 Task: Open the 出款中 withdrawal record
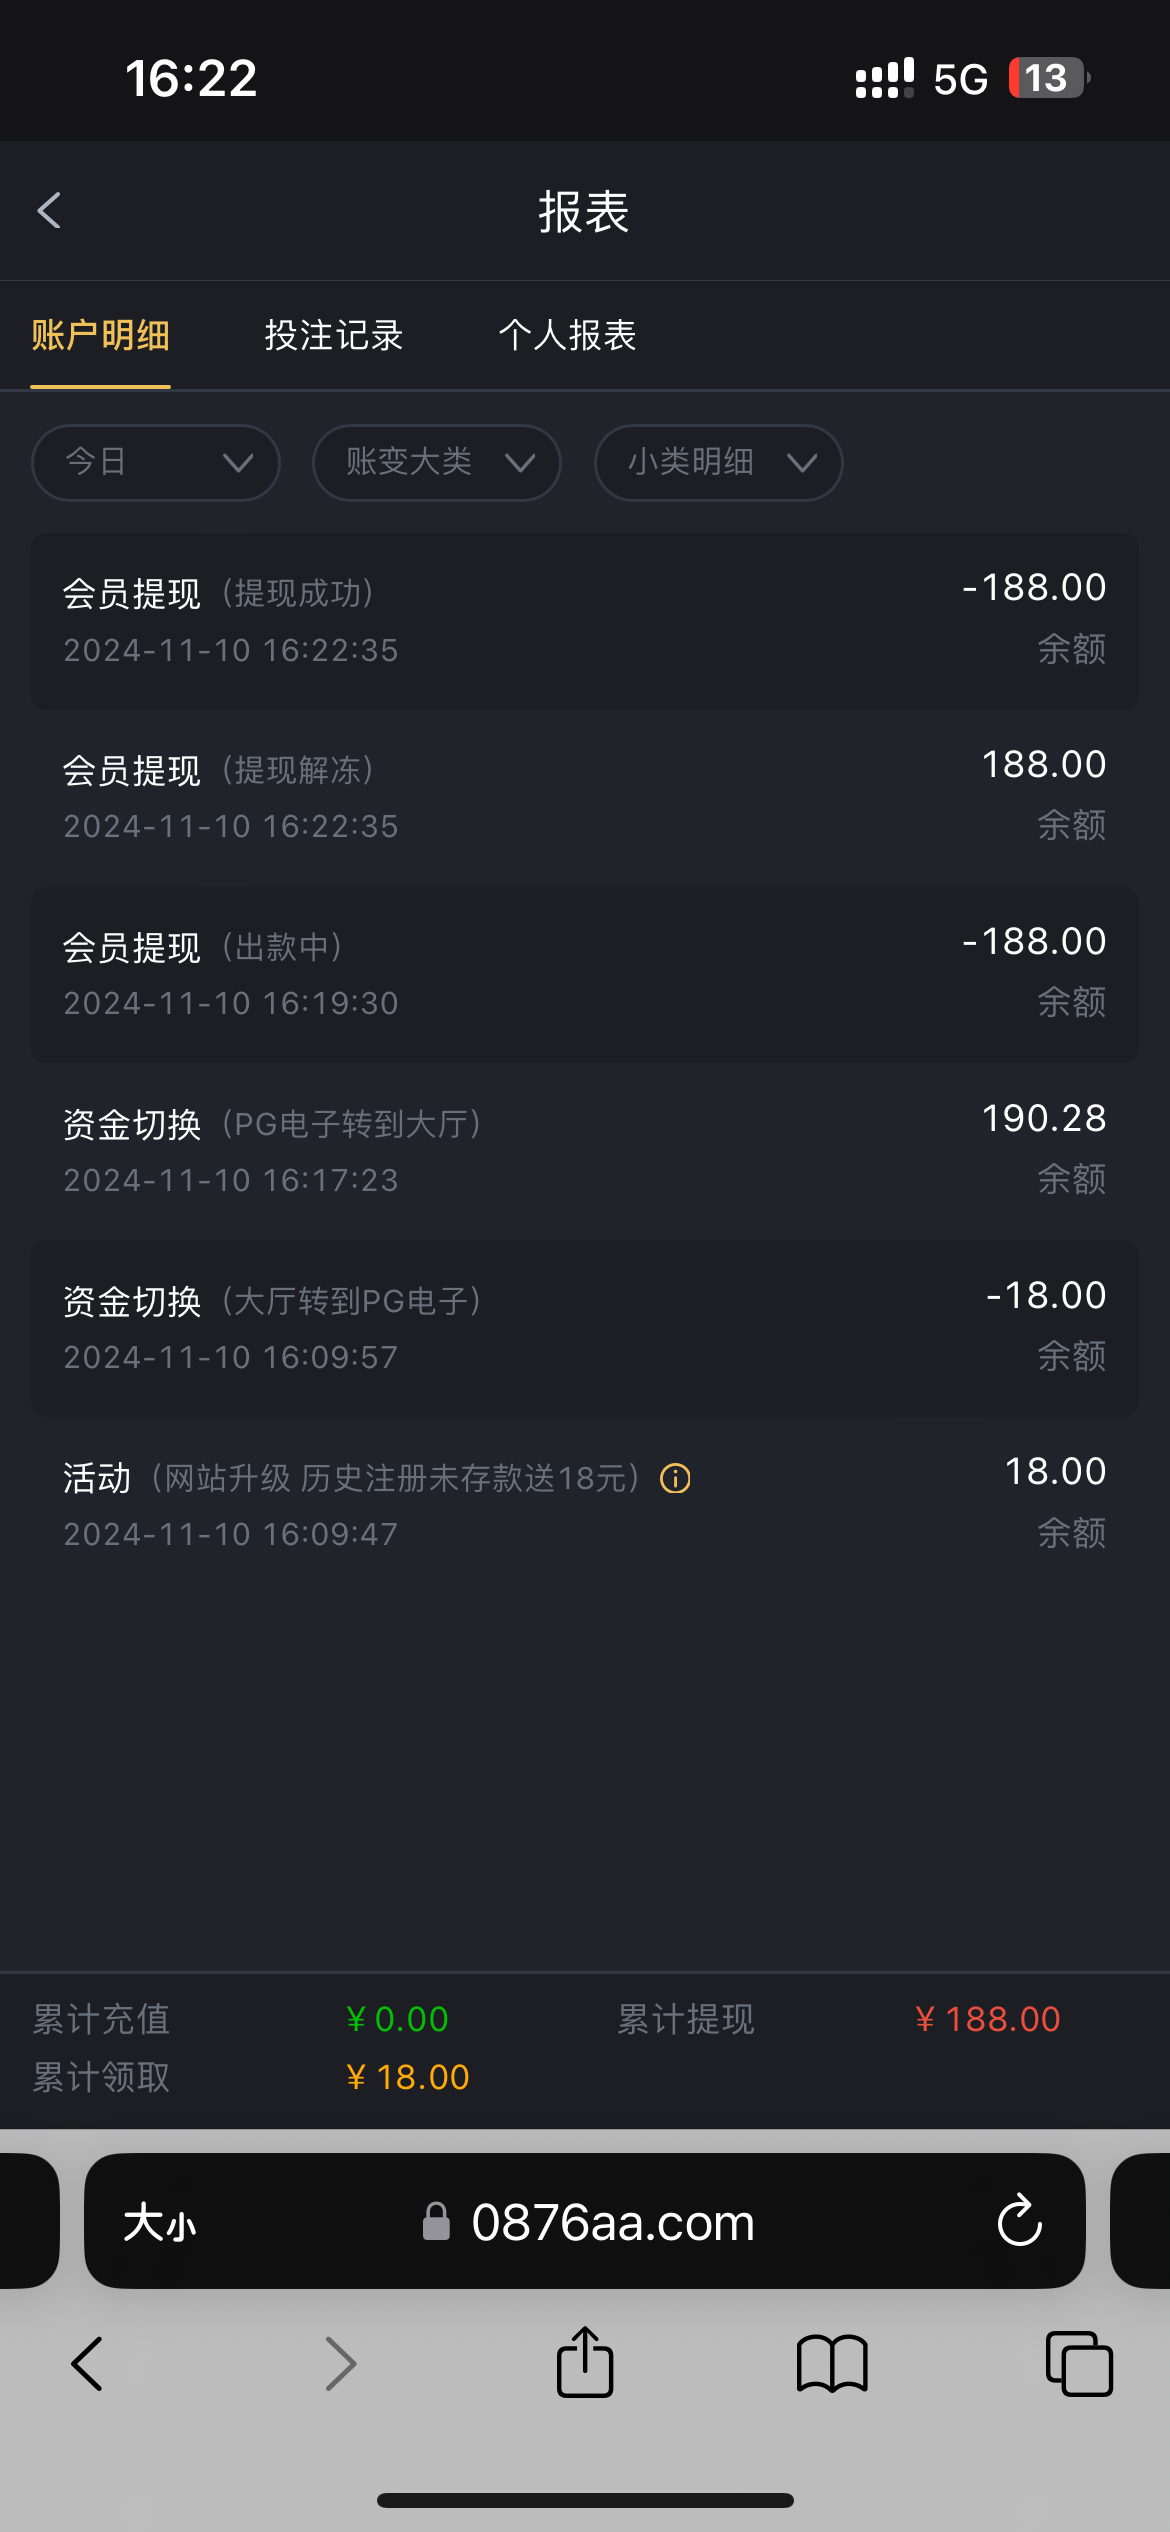[x=585, y=974]
